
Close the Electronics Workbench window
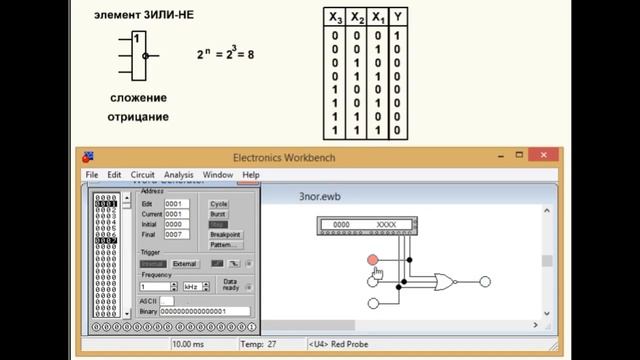tap(543, 155)
